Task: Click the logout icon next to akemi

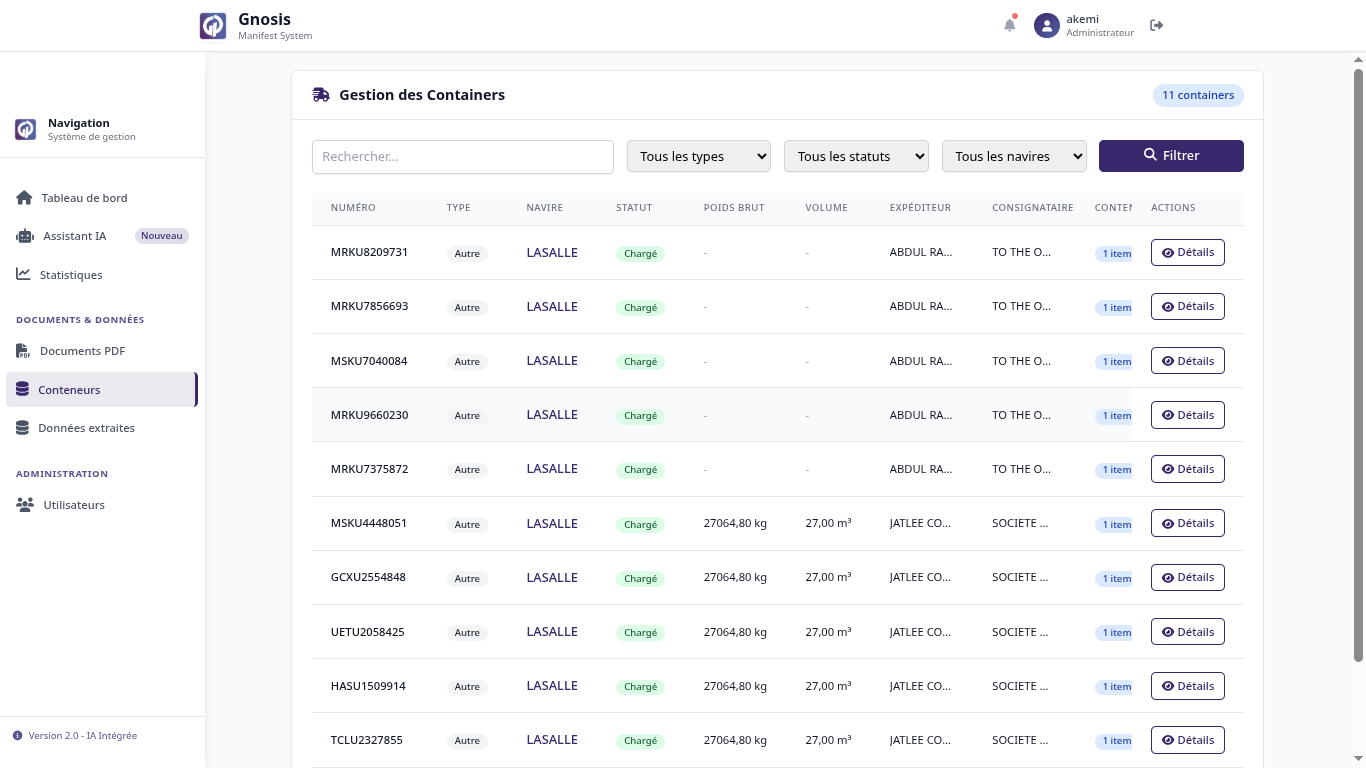Action: coord(1157,25)
